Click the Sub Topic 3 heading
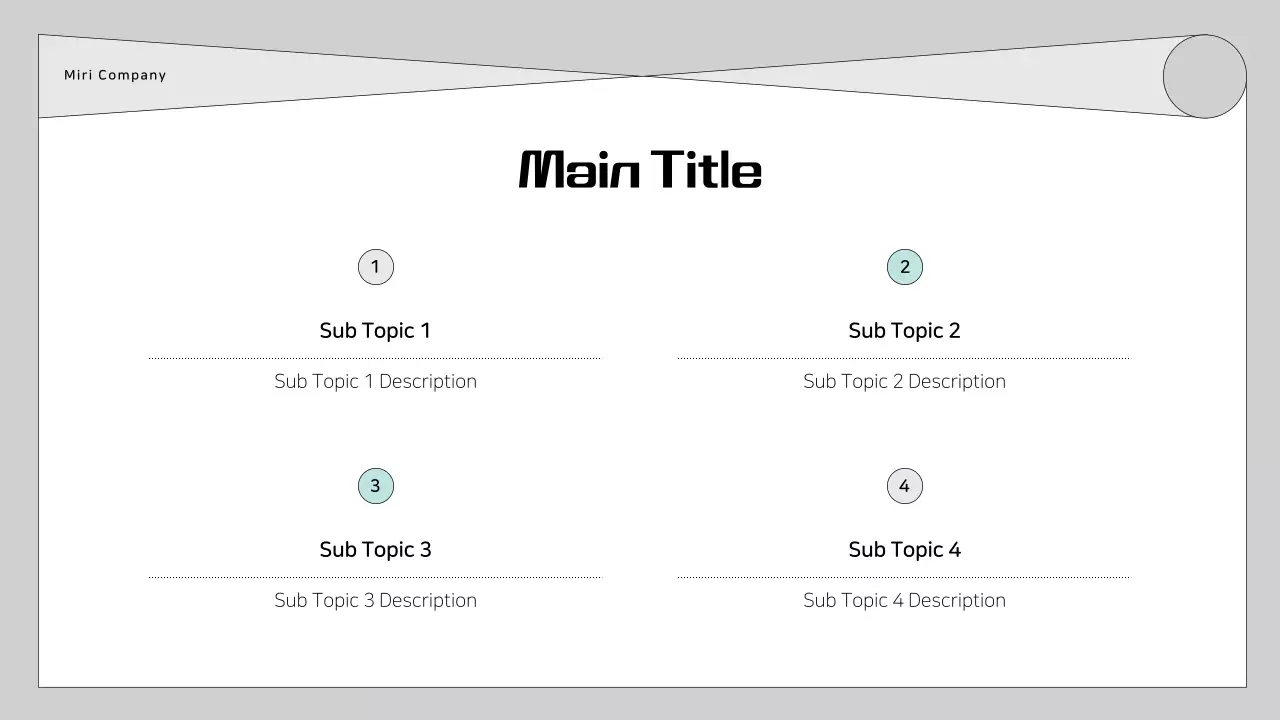1280x720 pixels. [x=375, y=550]
